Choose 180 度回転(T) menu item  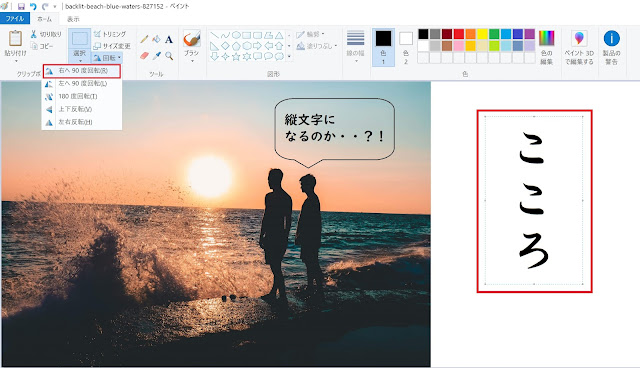coord(82,96)
